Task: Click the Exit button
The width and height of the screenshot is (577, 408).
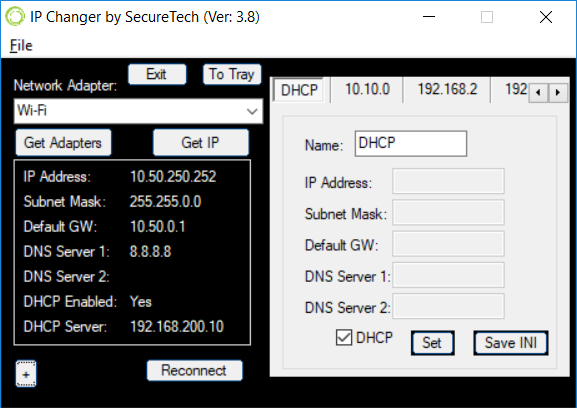Action: pos(157,74)
